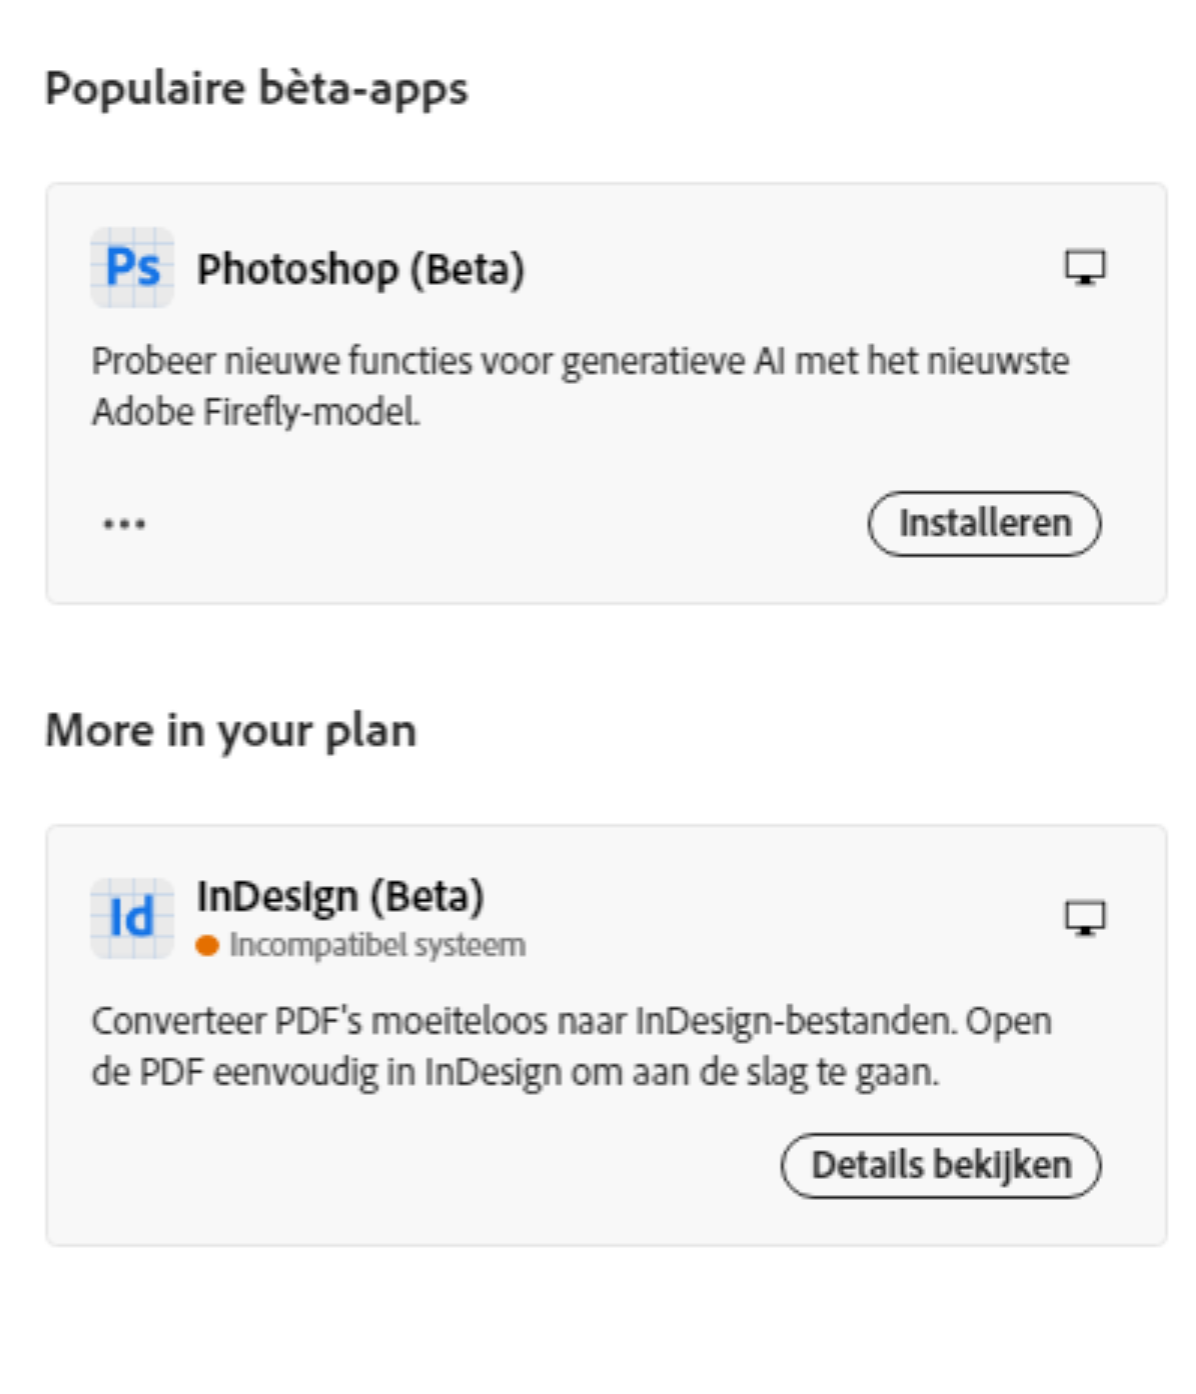Click the Photoshop (Beta) app icon
The width and height of the screenshot is (1196, 1394).
point(131,266)
